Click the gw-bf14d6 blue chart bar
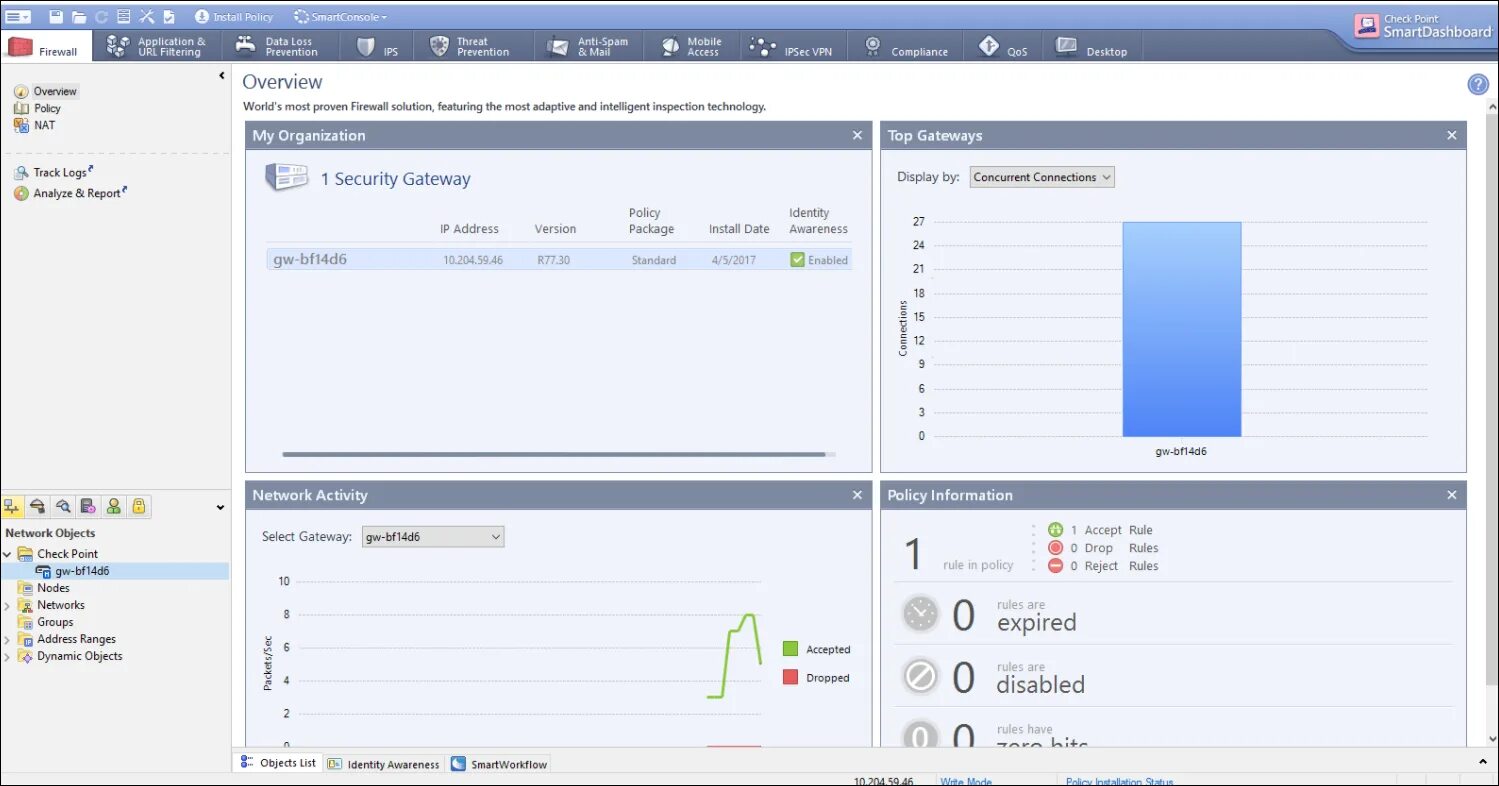 pyautogui.click(x=1181, y=329)
